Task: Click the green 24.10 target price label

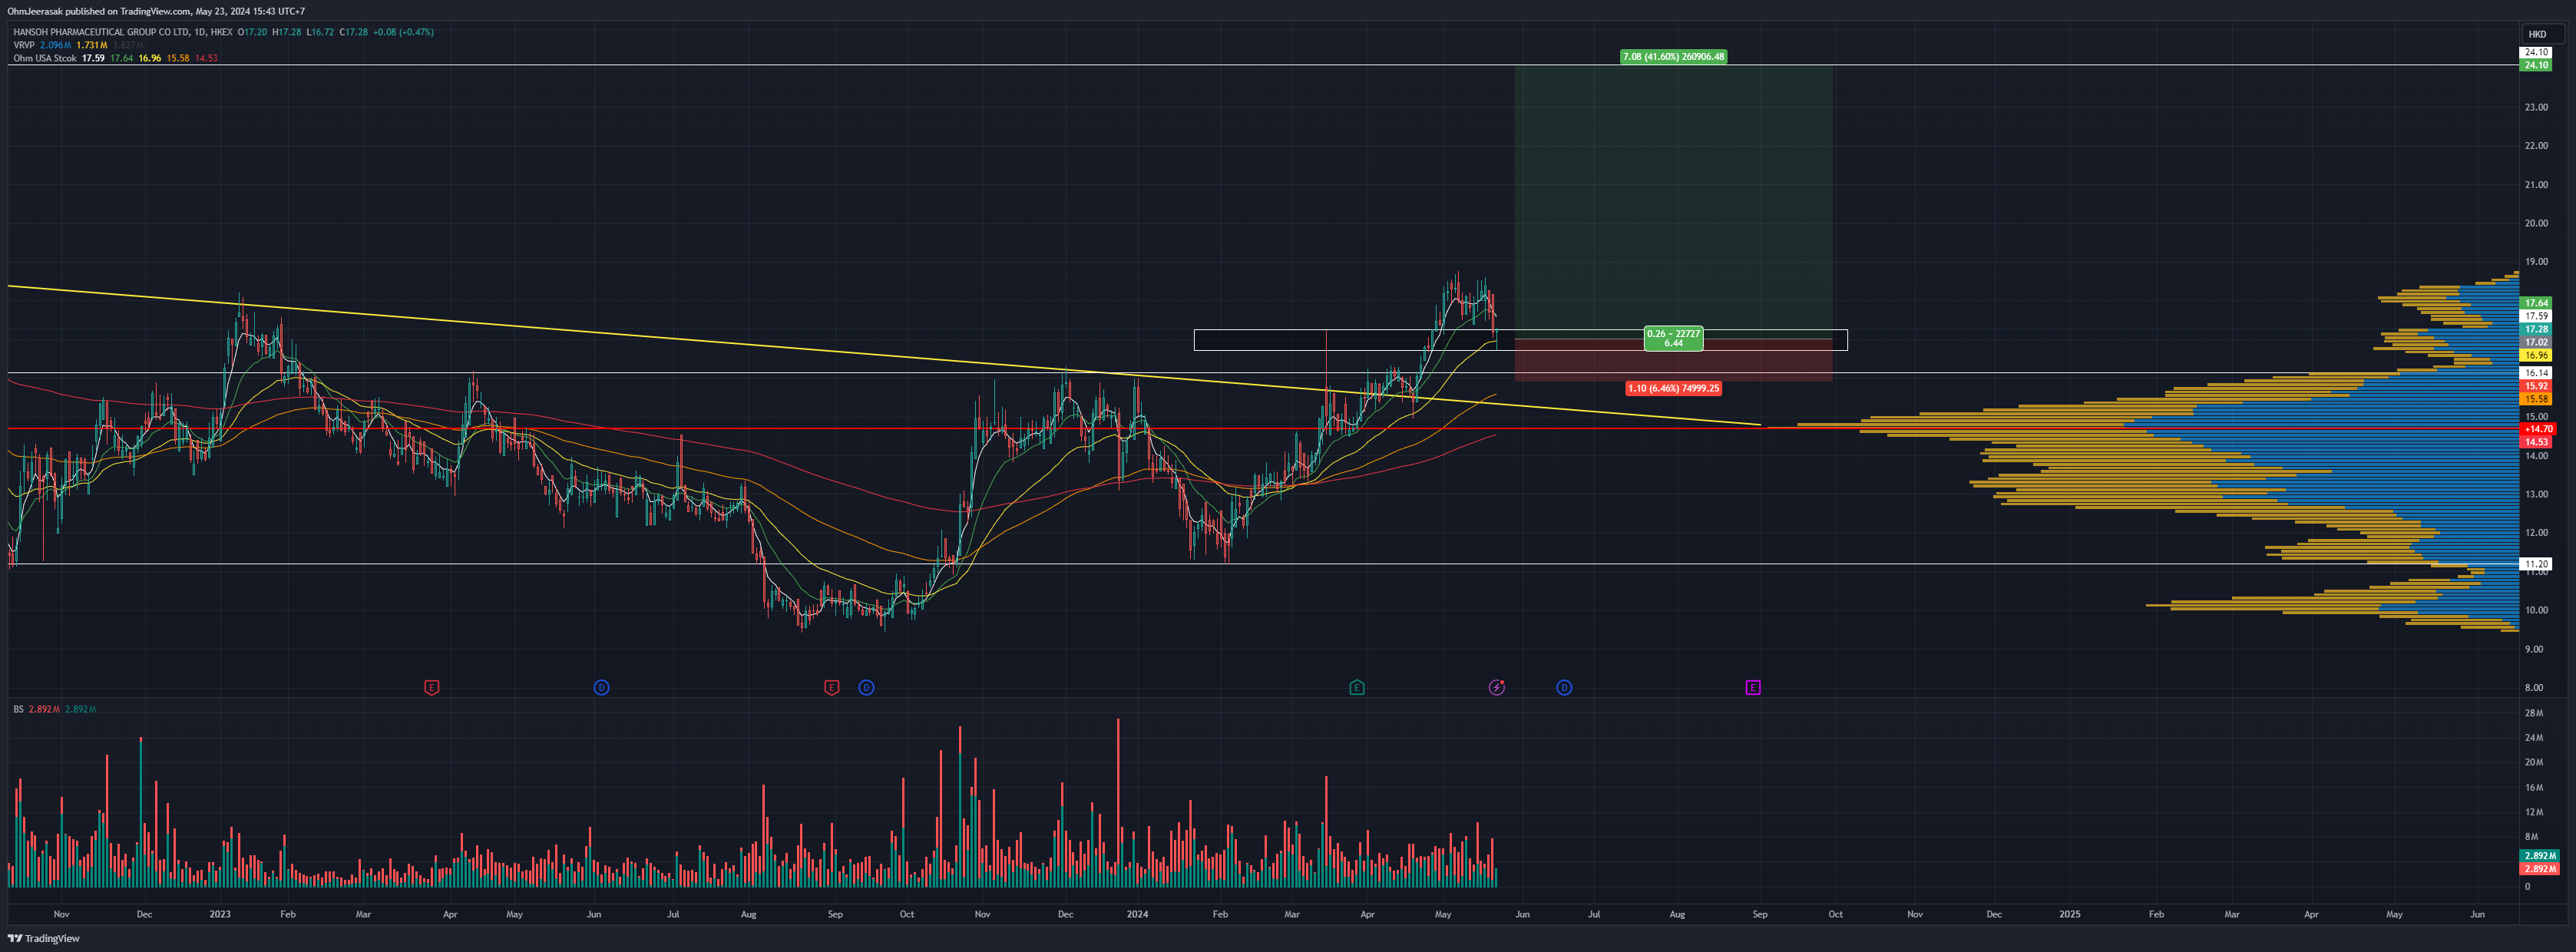Action: [x=2536, y=65]
